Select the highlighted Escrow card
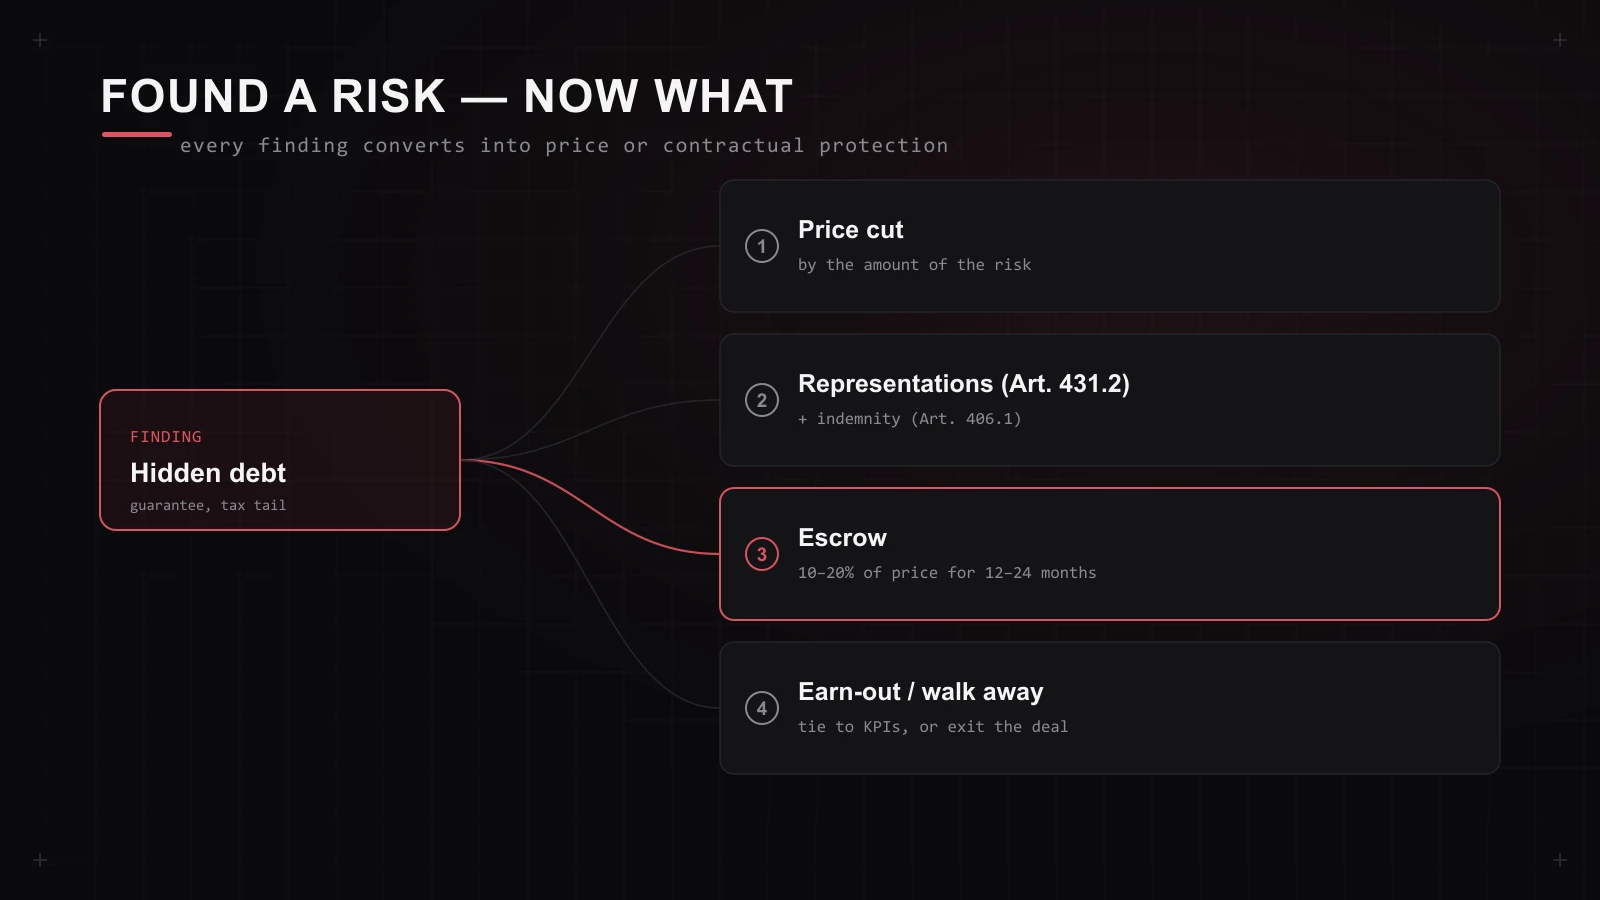Screen dimensions: 1600x900 pyautogui.click(x=1110, y=554)
